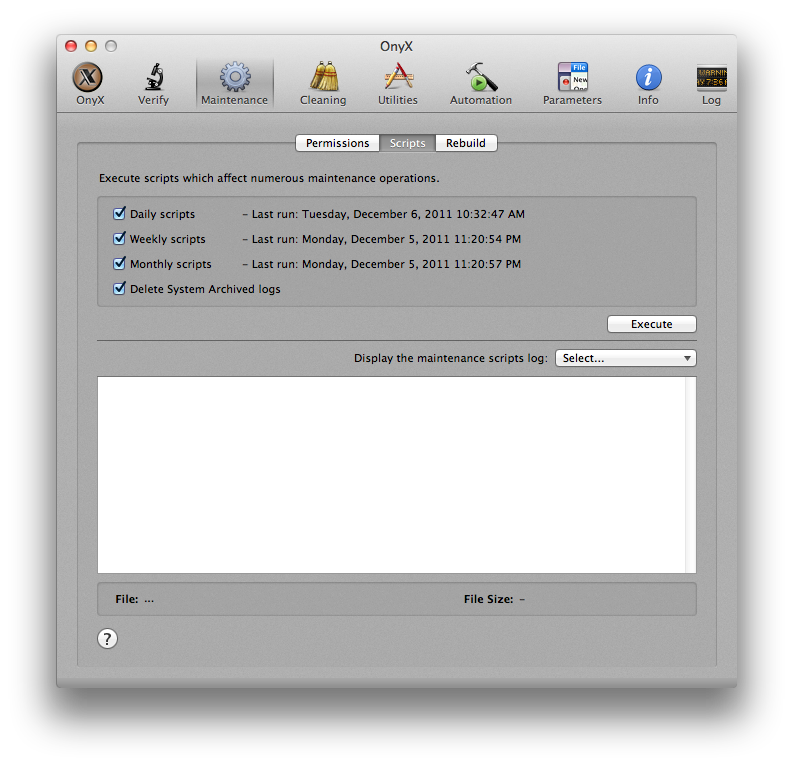Select the Scripts tab

[x=408, y=143]
